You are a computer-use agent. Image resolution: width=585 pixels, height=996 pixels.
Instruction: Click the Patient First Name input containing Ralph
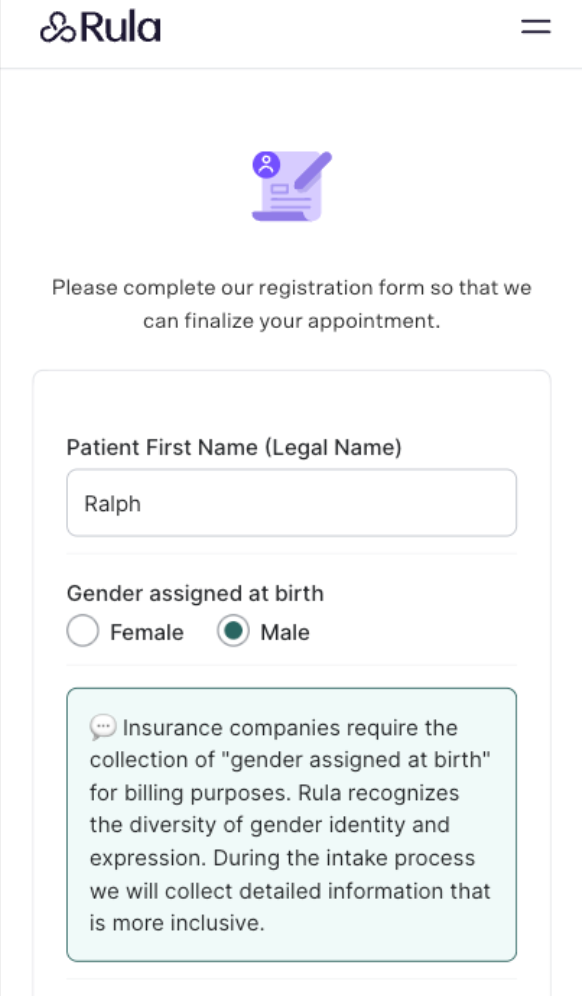[291, 503]
